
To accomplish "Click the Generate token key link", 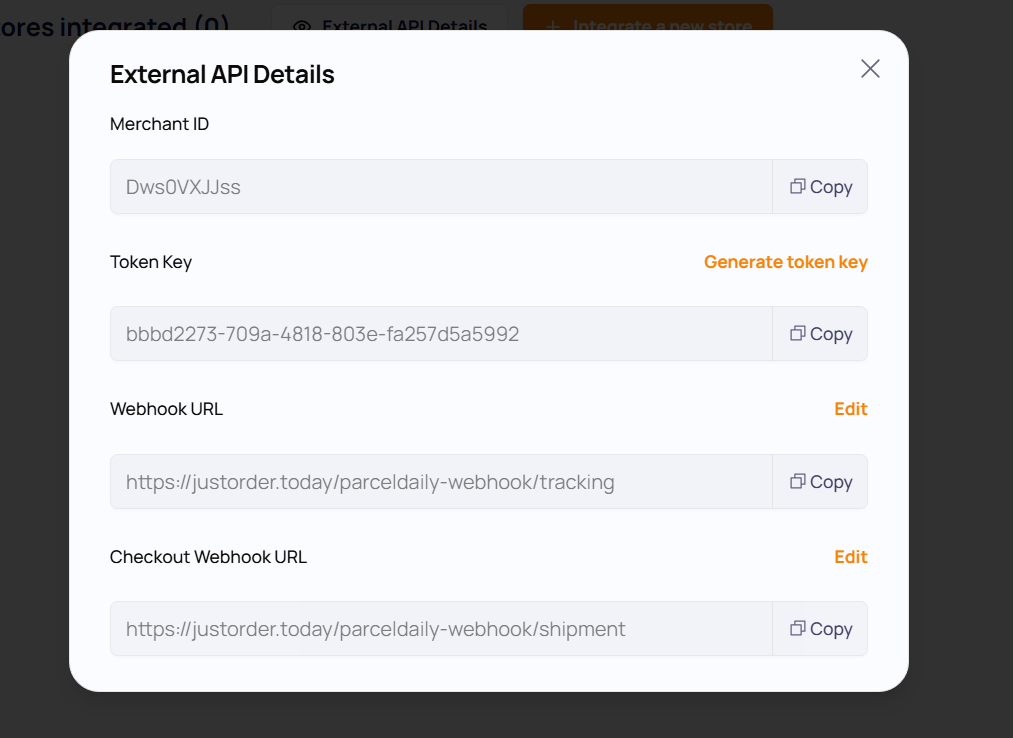I will click(785, 262).
